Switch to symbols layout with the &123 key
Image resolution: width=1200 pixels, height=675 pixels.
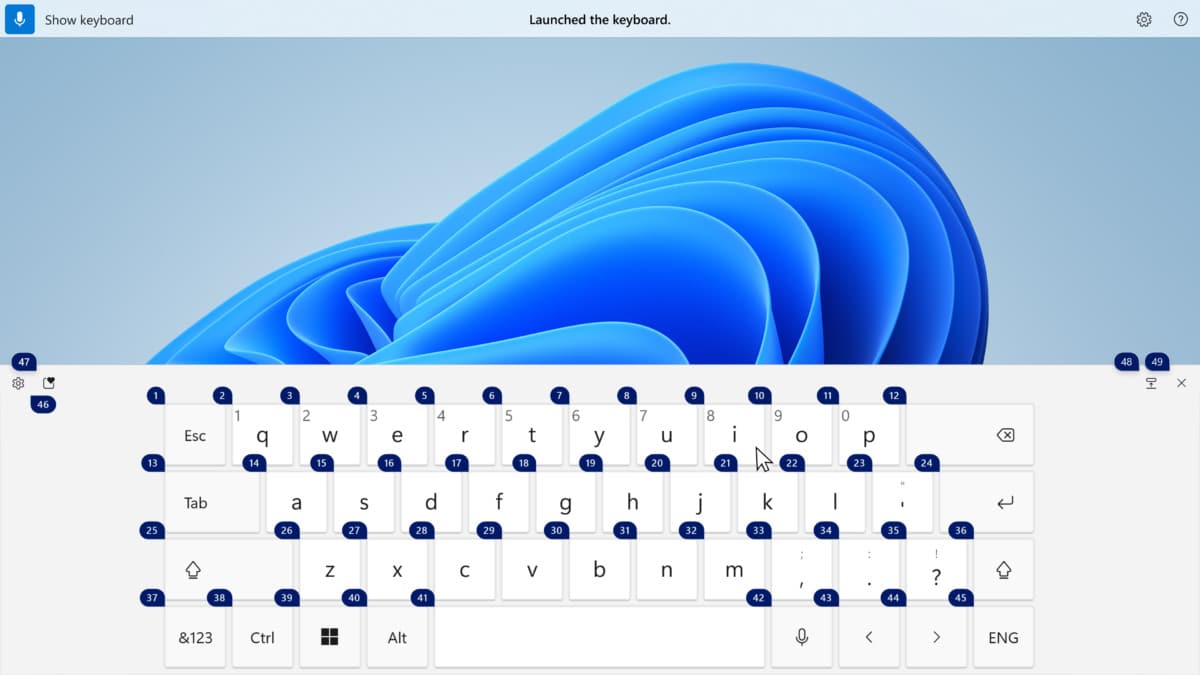coord(195,637)
